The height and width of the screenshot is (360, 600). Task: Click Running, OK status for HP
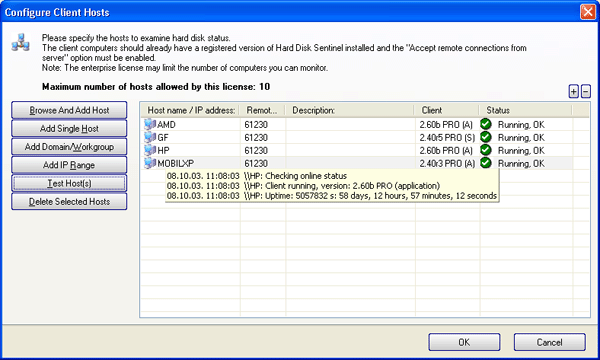tap(521, 151)
